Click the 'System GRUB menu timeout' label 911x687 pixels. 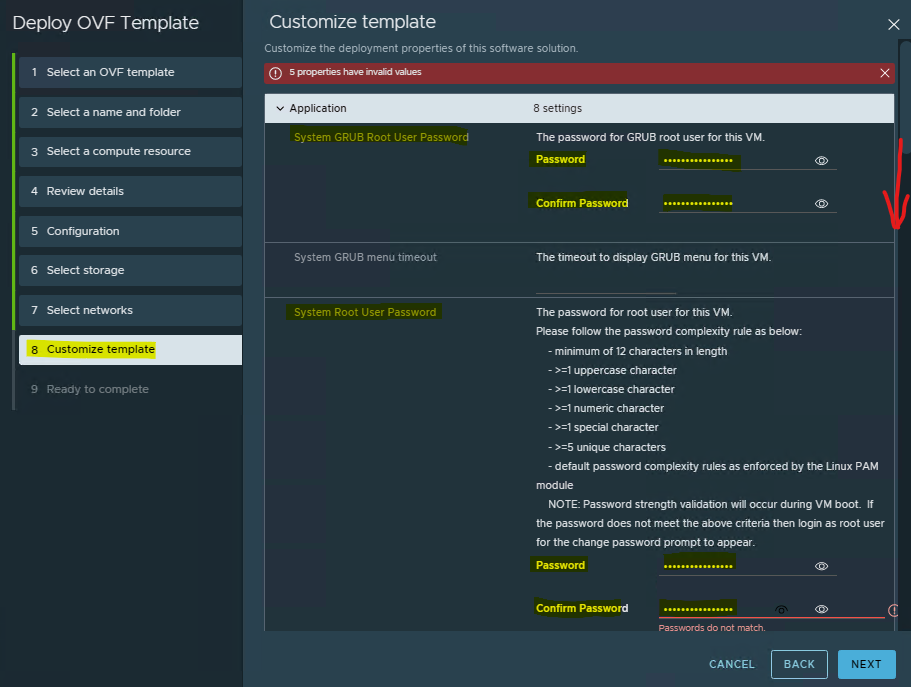(x=365, y=257)
